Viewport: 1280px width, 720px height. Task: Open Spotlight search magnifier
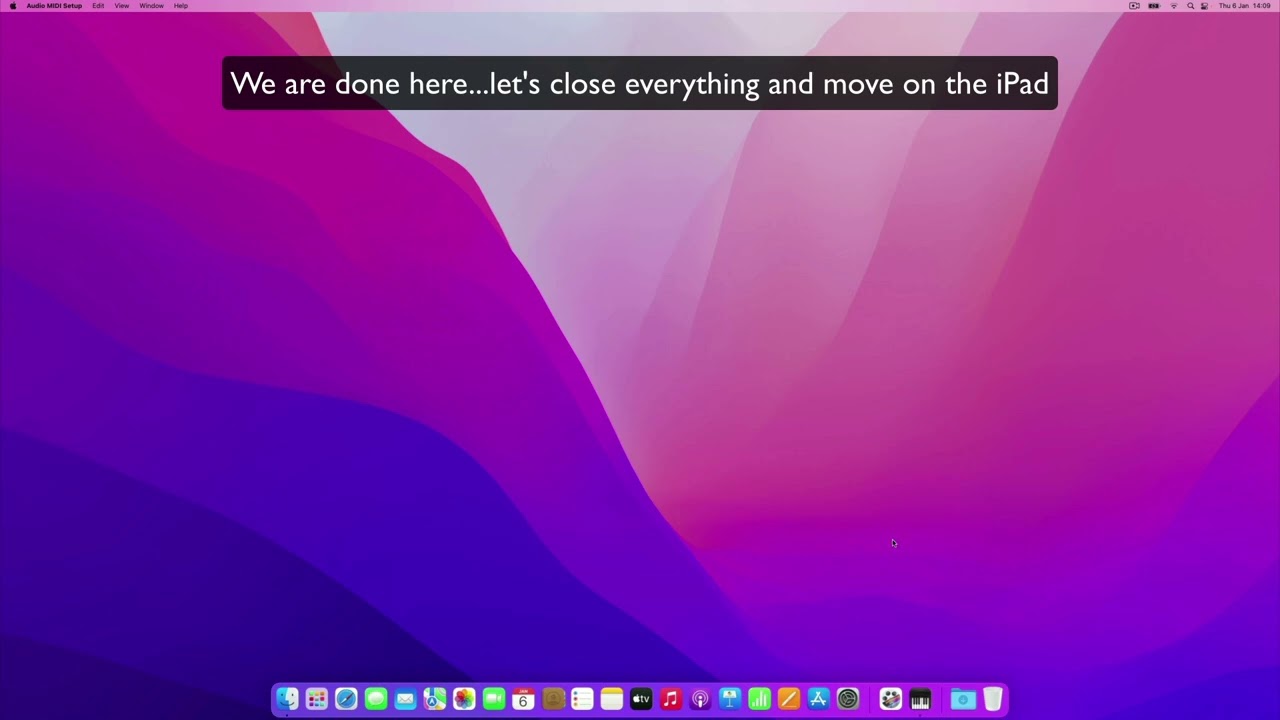1190,6
